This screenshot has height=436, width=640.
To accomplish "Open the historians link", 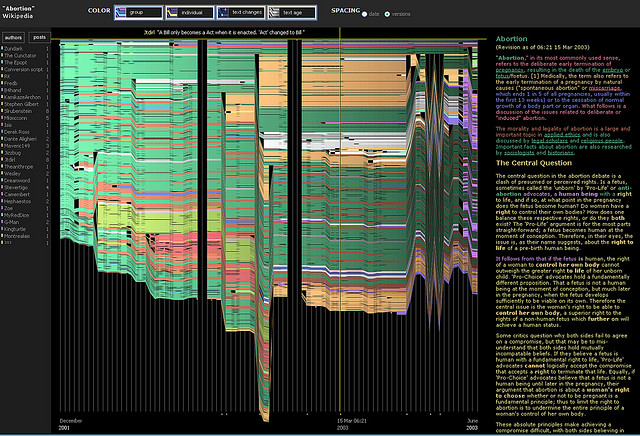I will 560,153.
